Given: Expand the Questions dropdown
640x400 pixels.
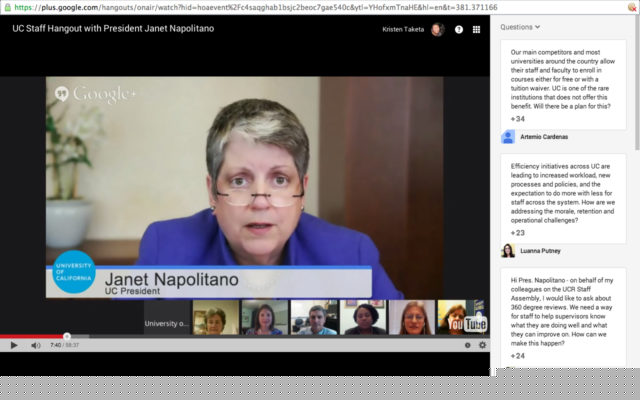Looking at the screenshot, I should pos(520,27).
